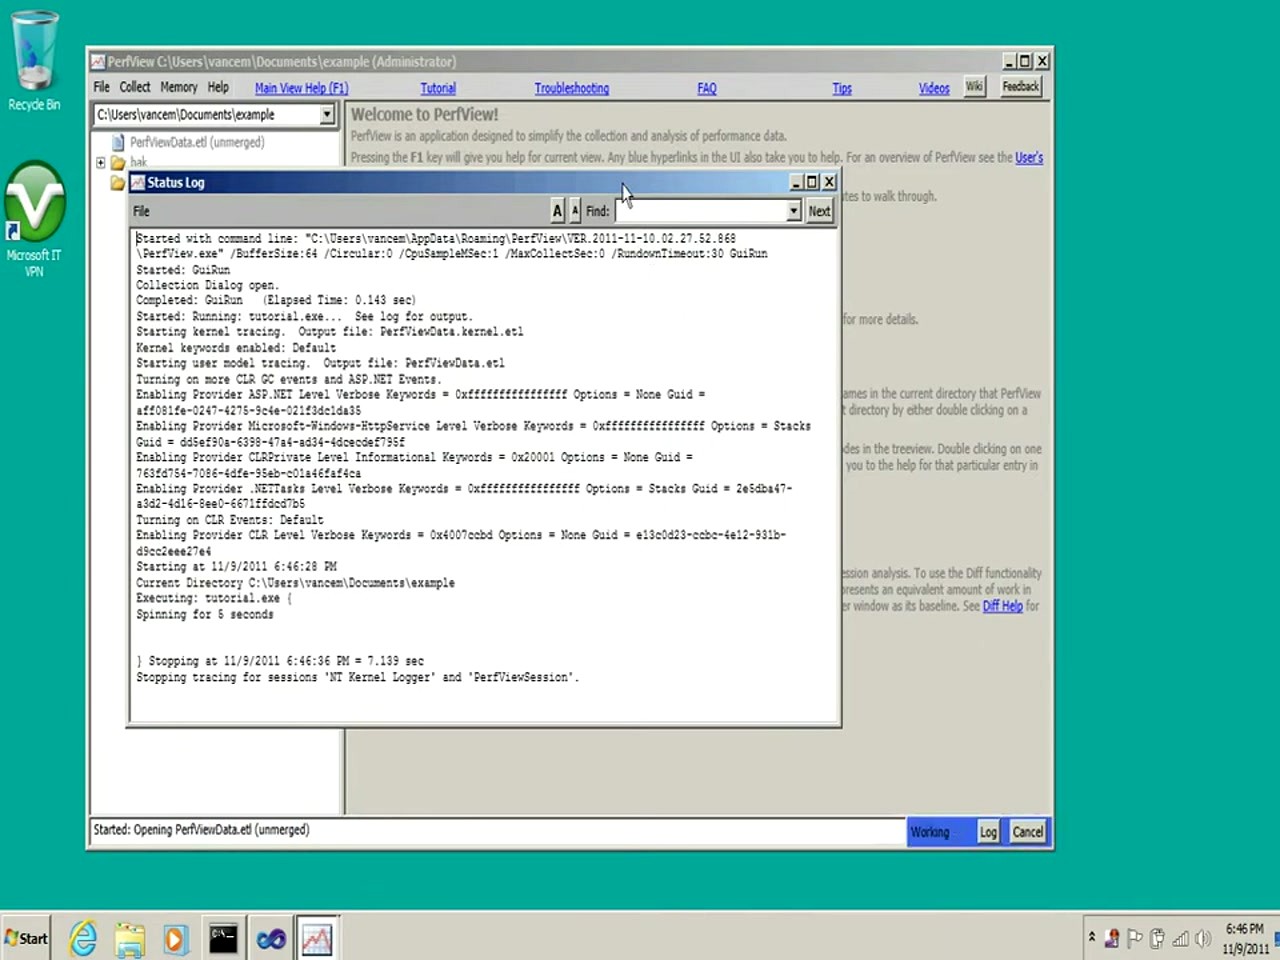Open the command prompt taskbar icon
1280x960 pixels.
[222, 938]
